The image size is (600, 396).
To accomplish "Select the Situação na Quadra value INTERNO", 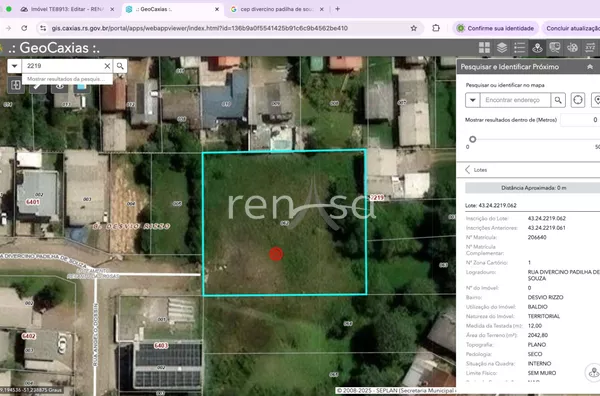I will click(539, 363).
